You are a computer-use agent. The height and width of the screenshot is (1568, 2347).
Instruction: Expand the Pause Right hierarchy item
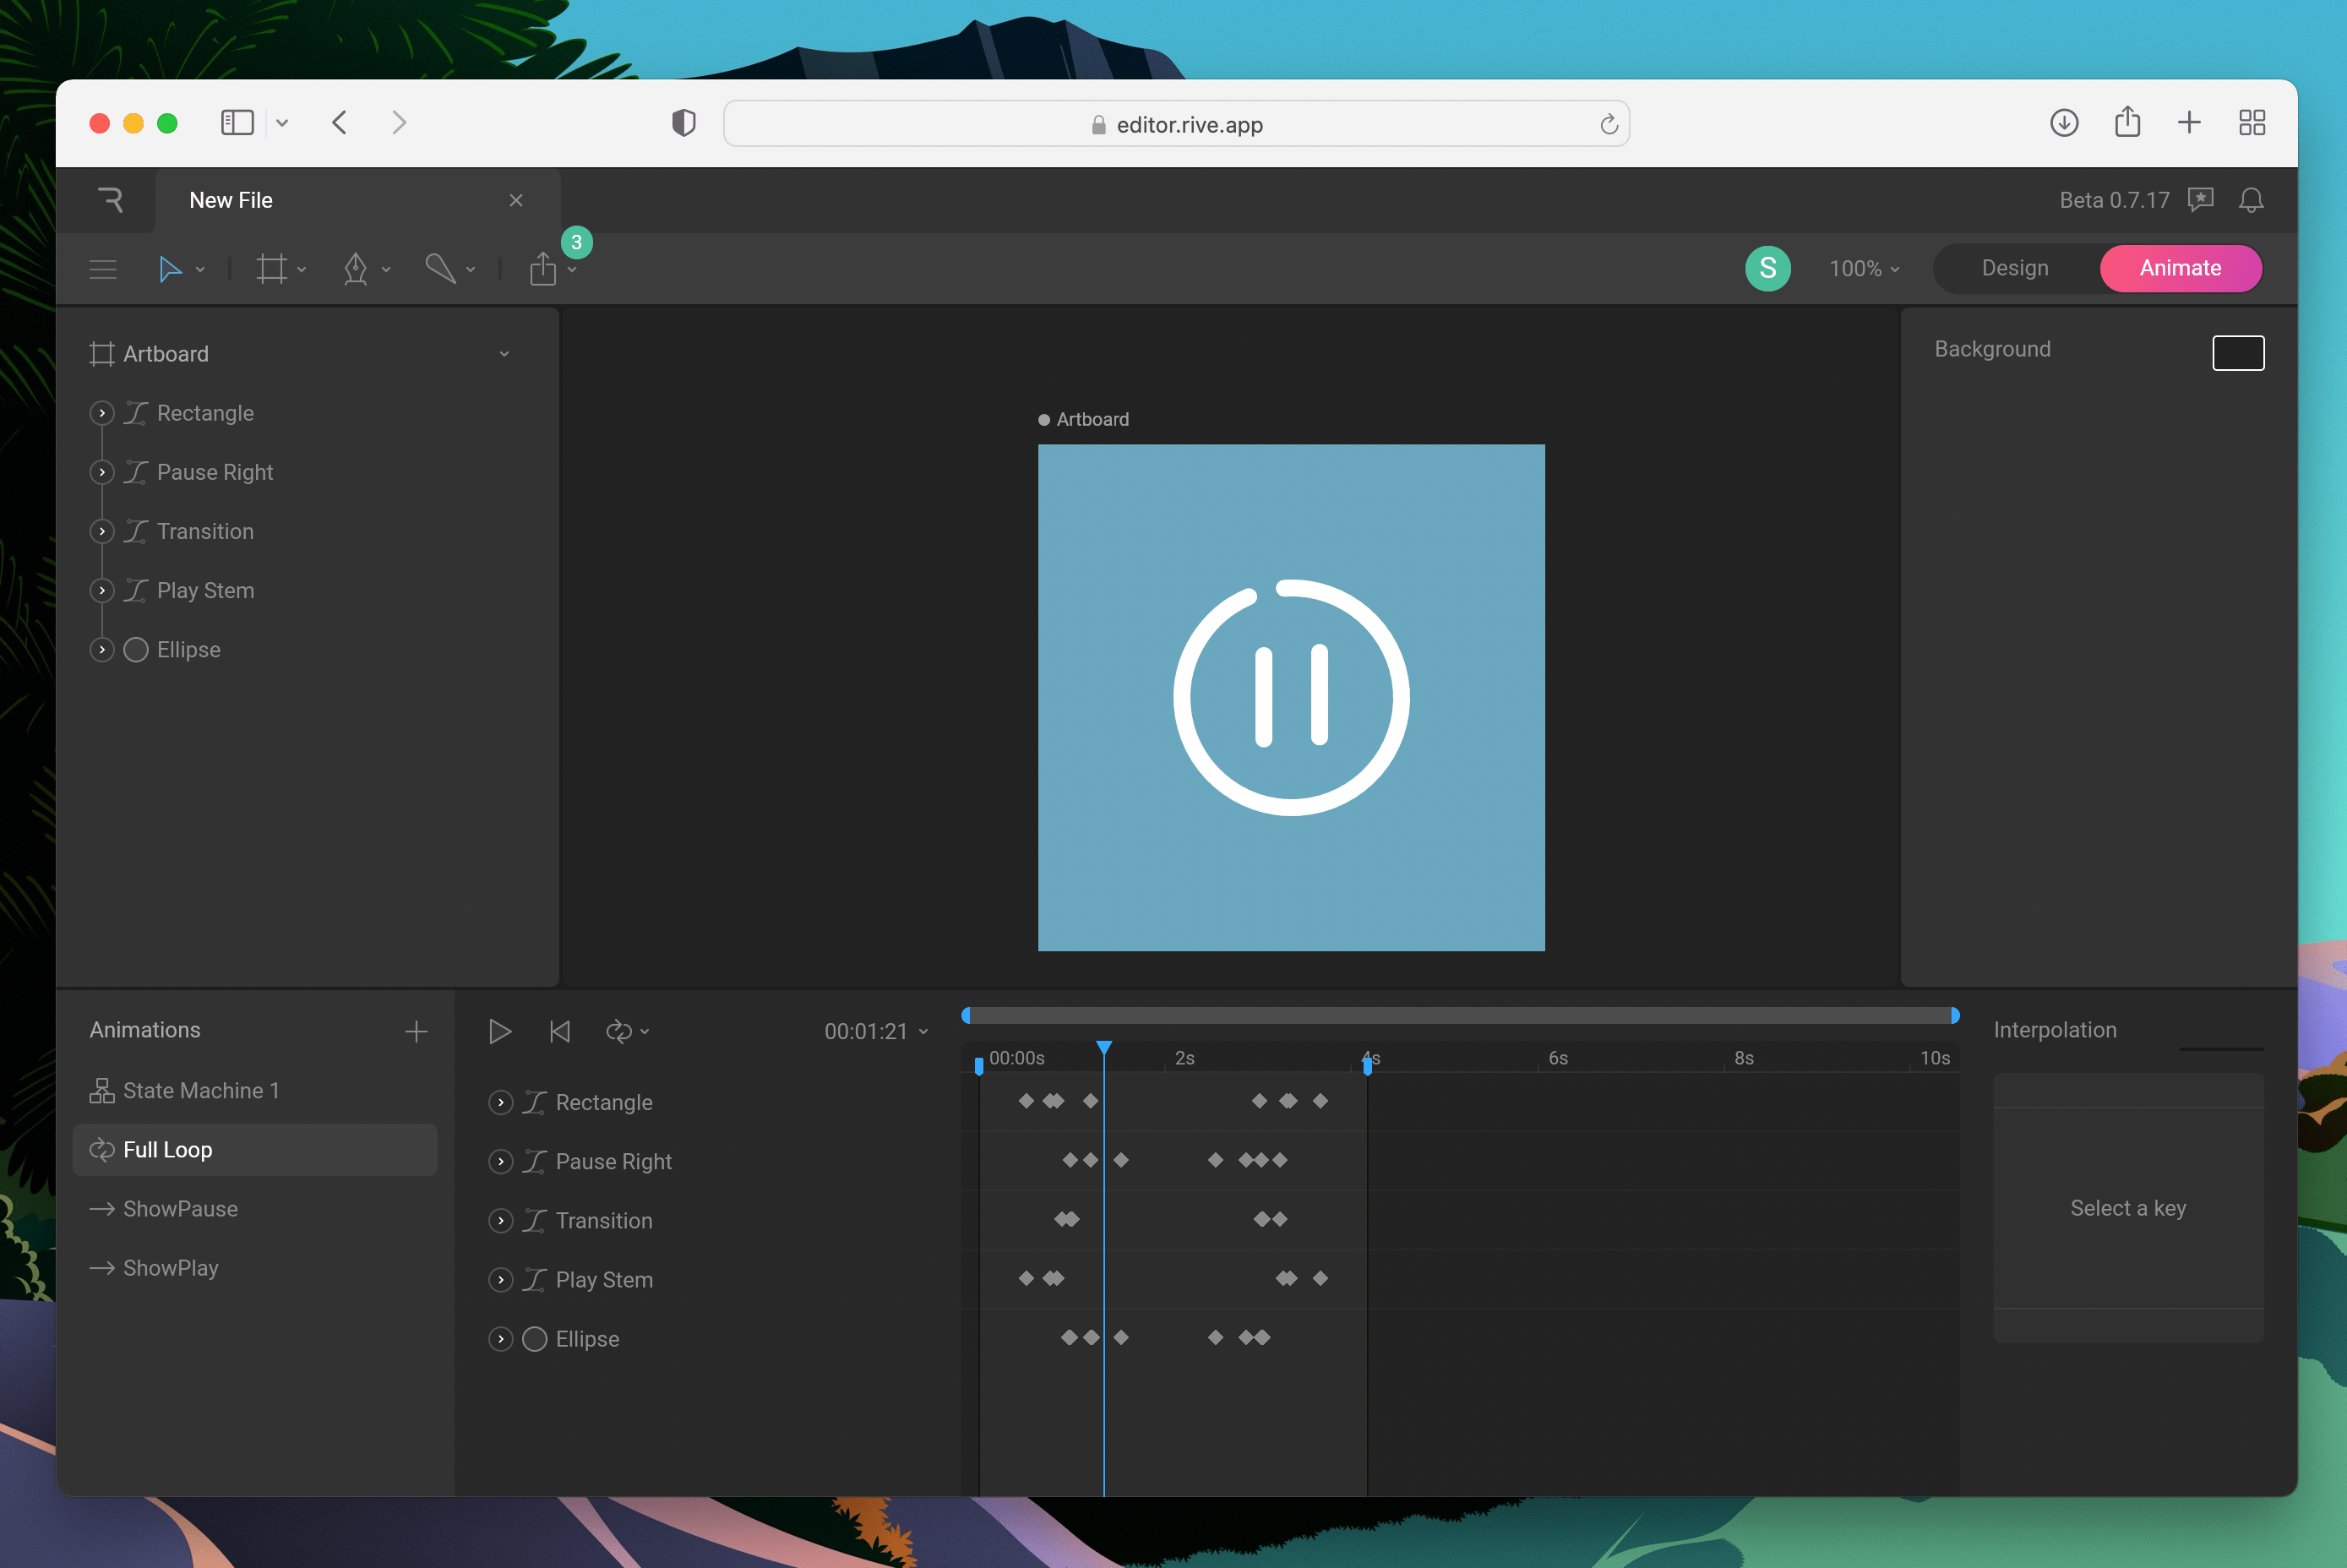point(102,472)
